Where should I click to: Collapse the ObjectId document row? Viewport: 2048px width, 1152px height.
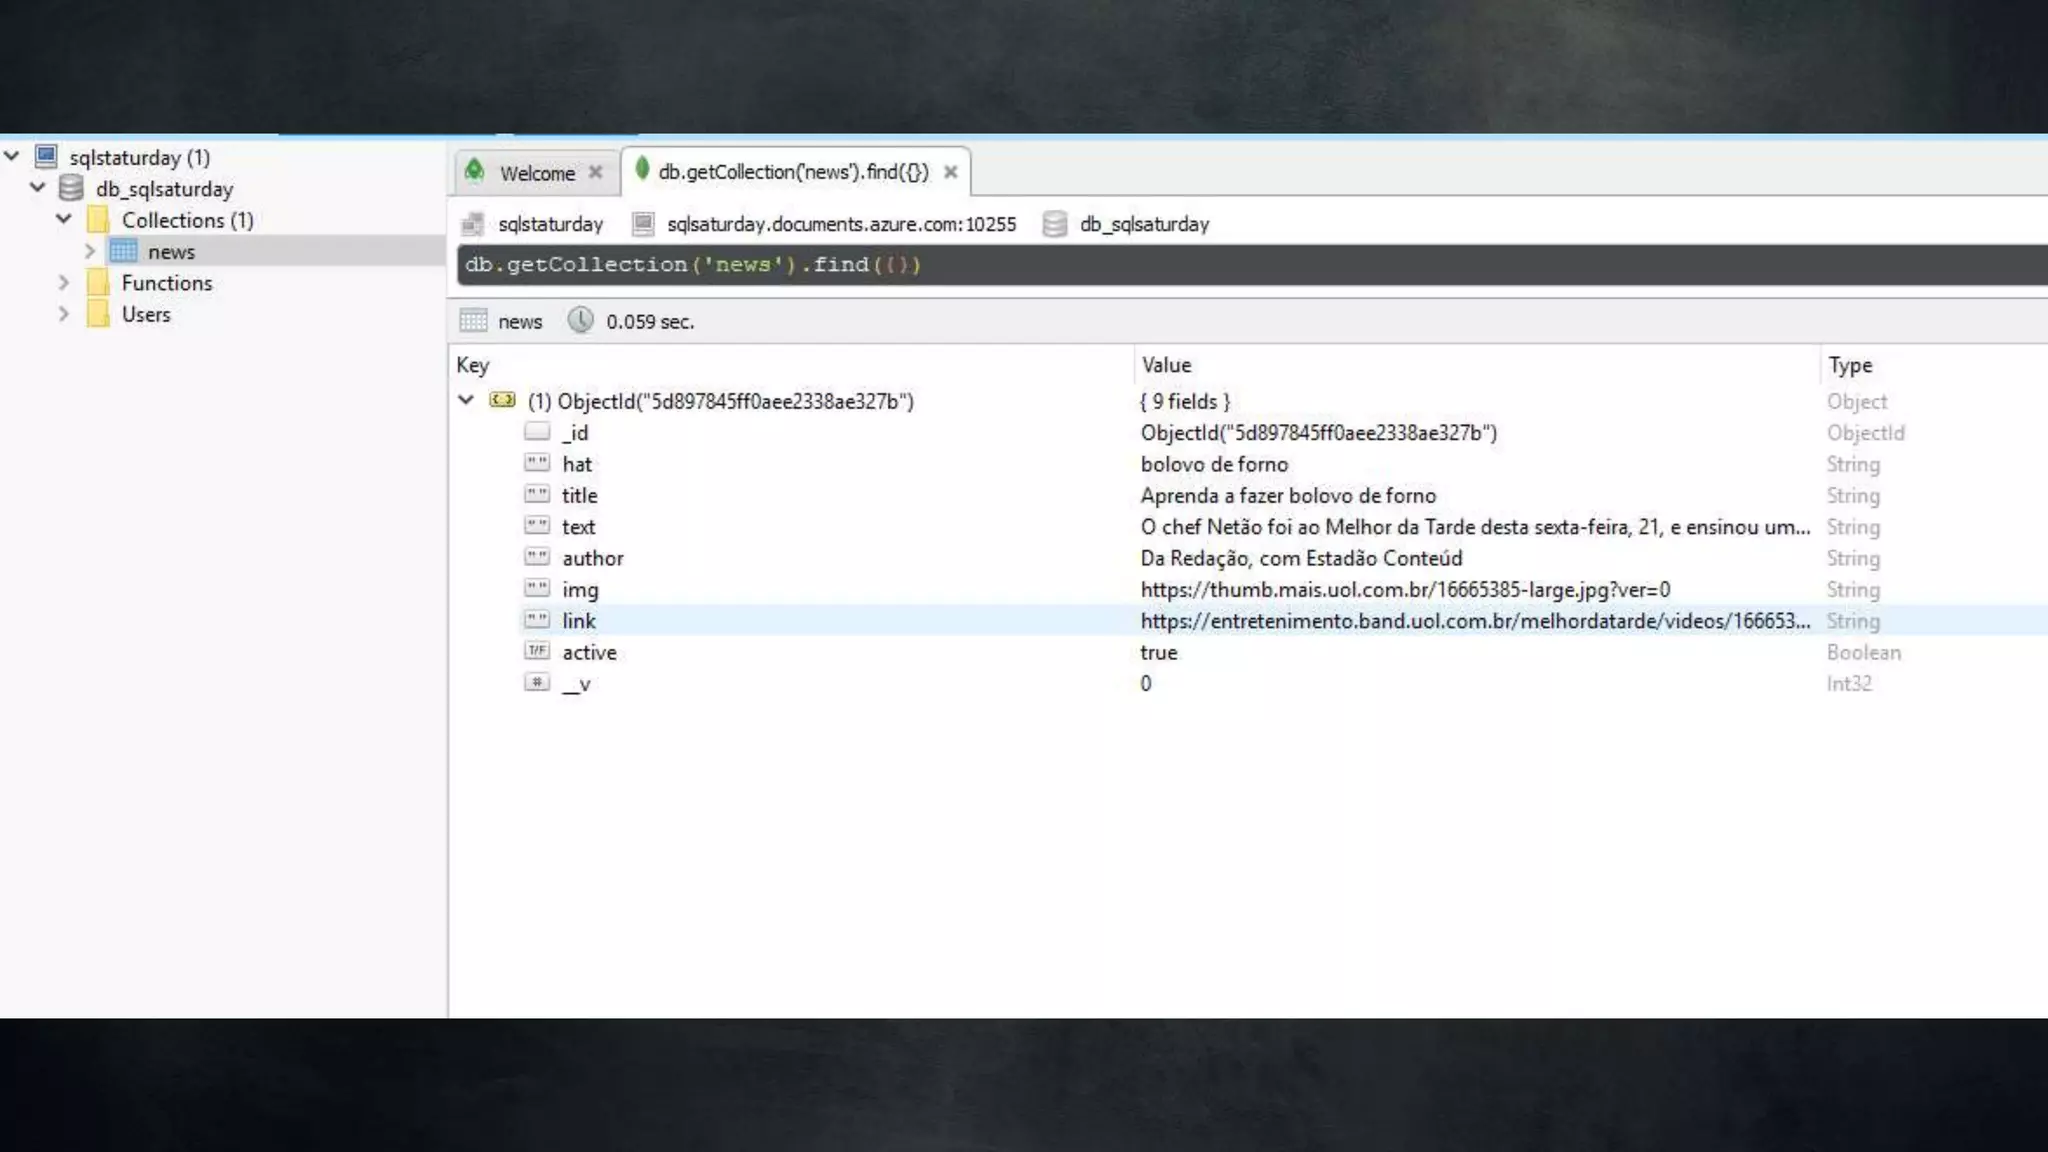(466, 400)
